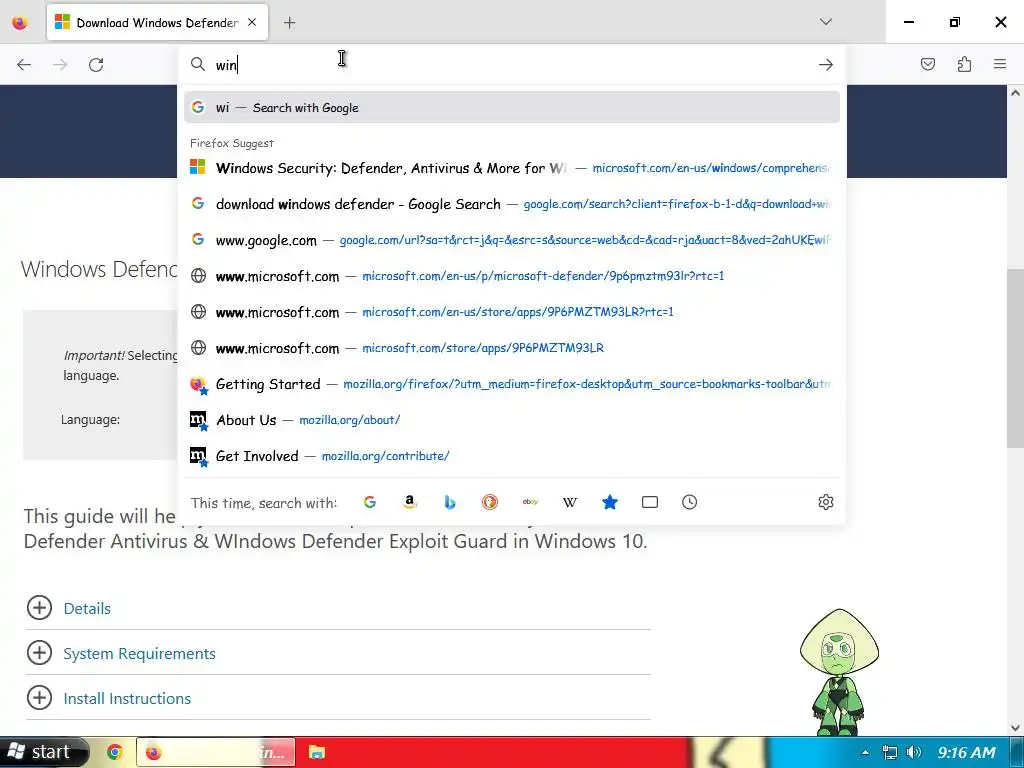Reload the current page
The image size is (1024, 768).
click(96, 65)
